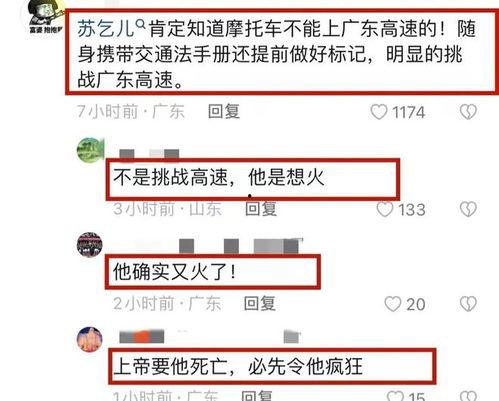Screen dimensions: 499x401
Task: Select comment 上帝要他死亡，必先令他疯狂
Action: 238,366
